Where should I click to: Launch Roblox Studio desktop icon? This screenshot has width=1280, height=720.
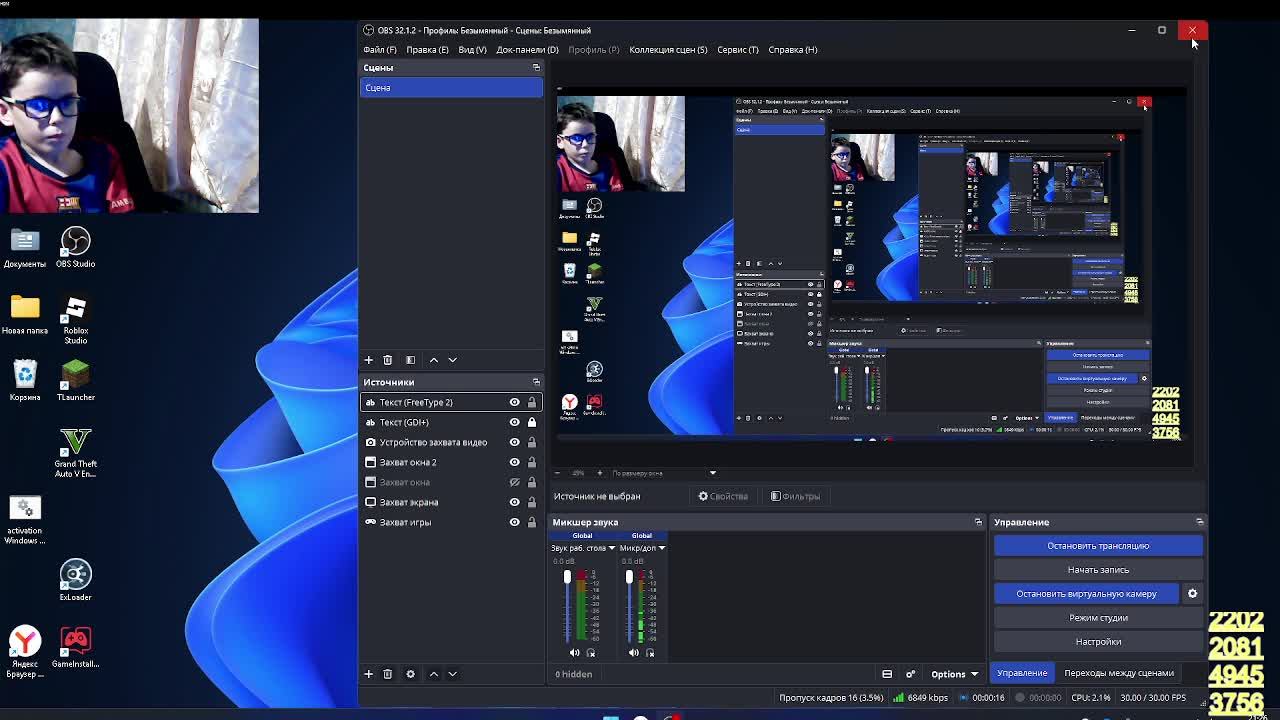point(75,320)
